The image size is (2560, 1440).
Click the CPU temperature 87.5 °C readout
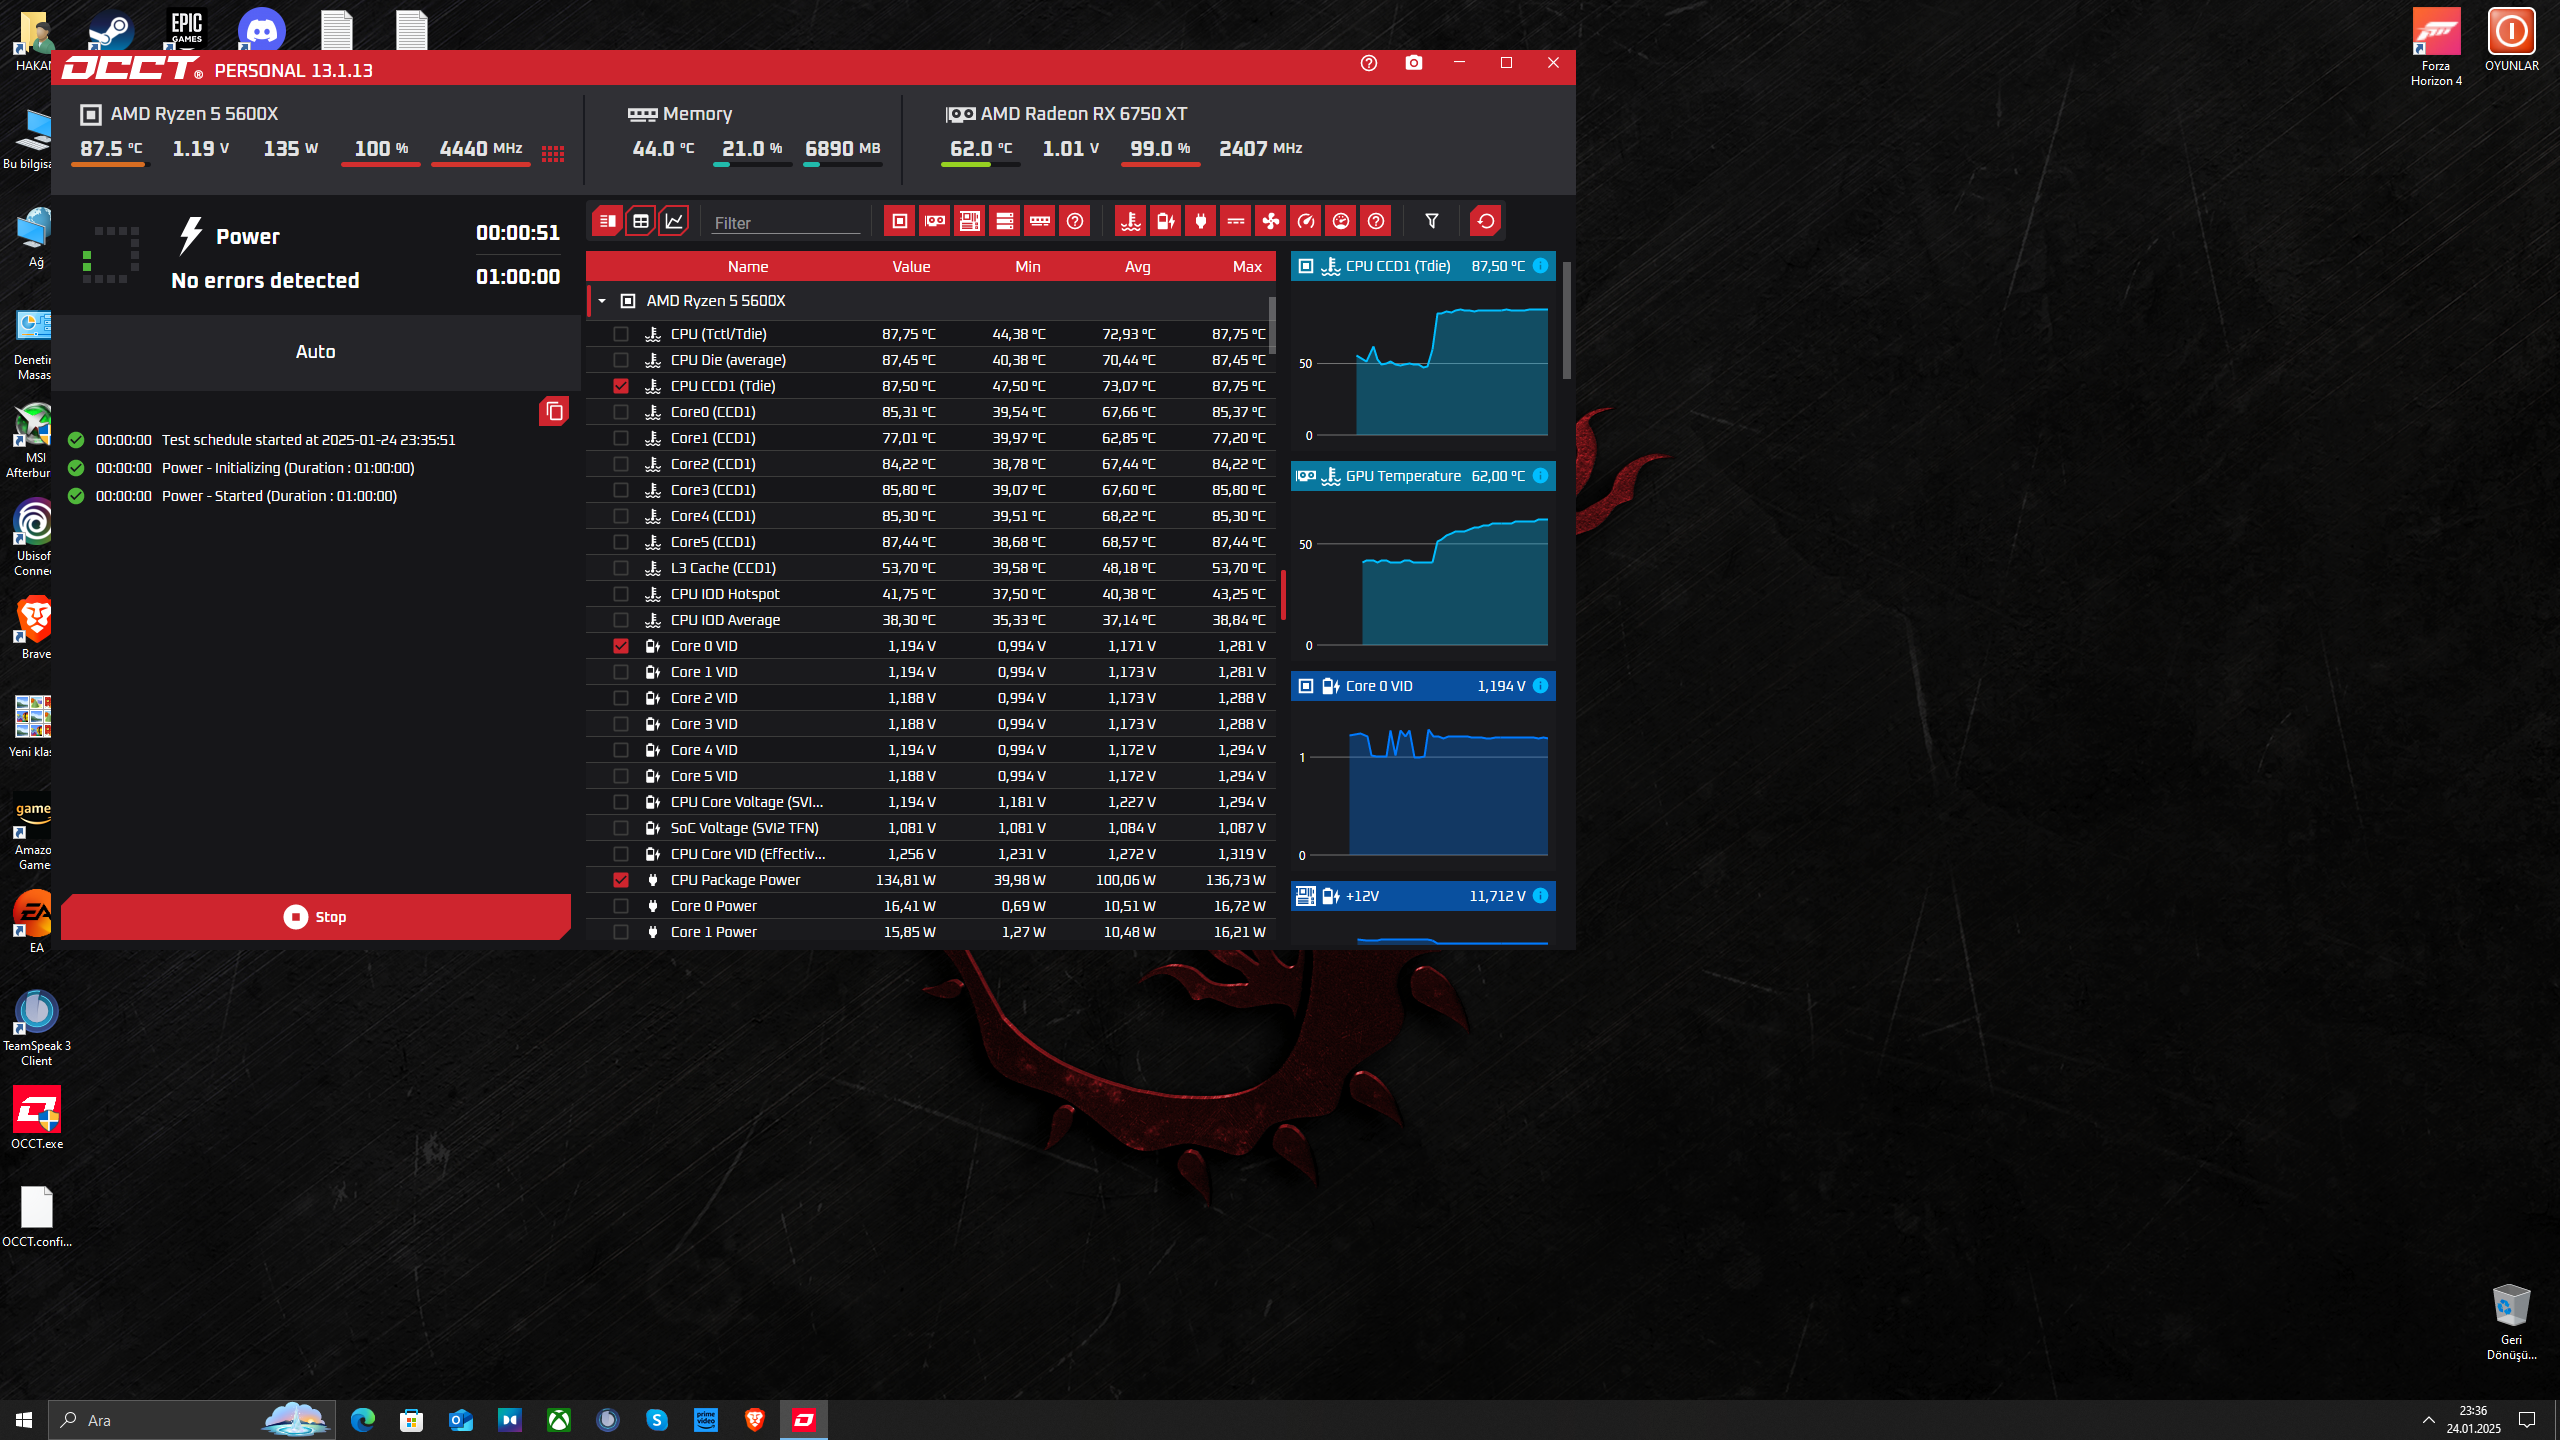coord(111,149)
